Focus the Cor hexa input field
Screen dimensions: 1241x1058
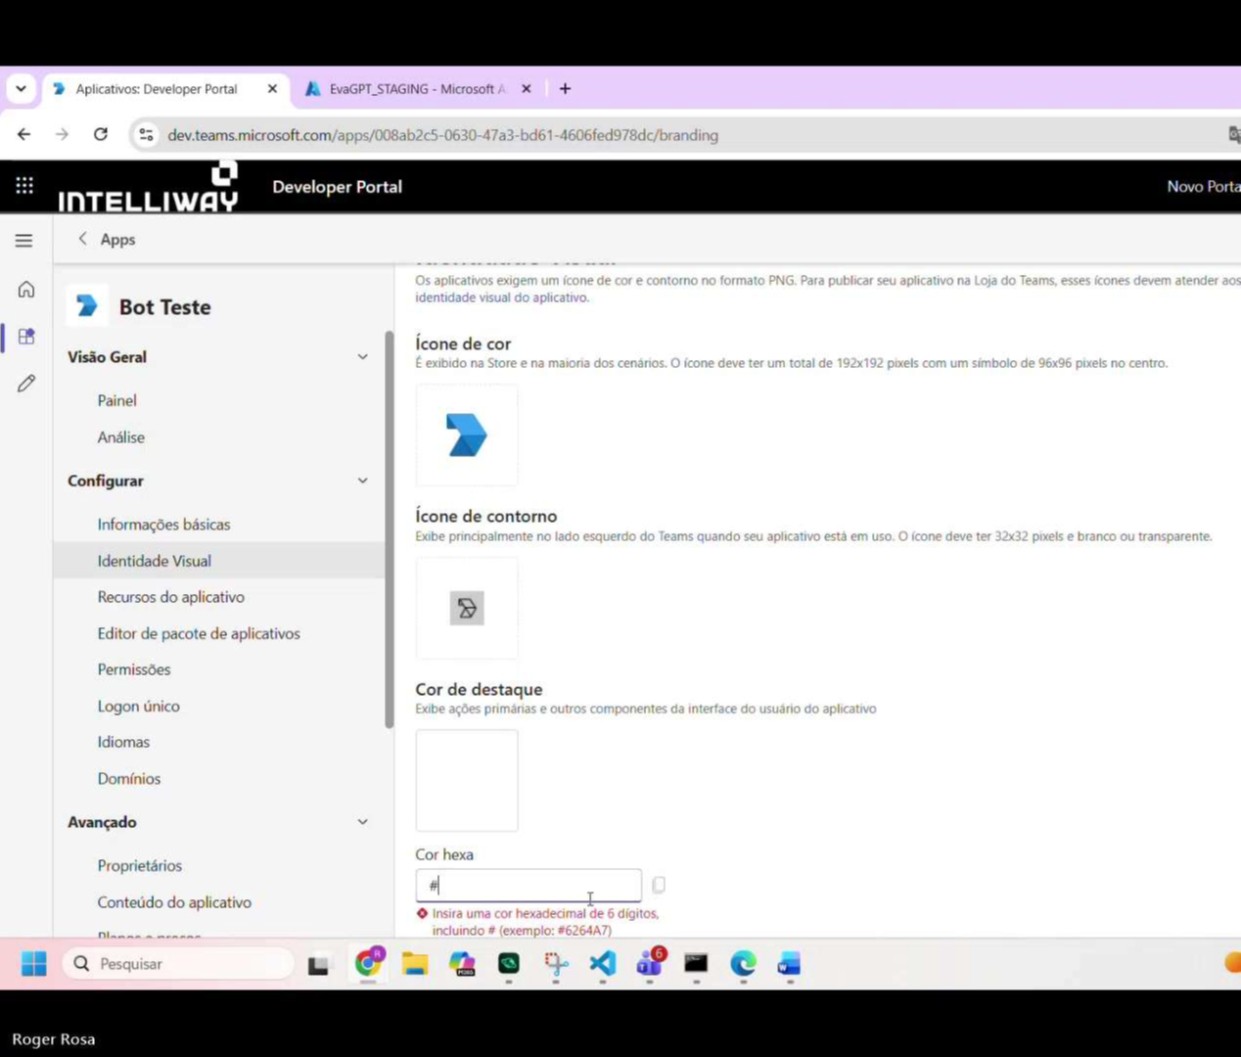528,885
